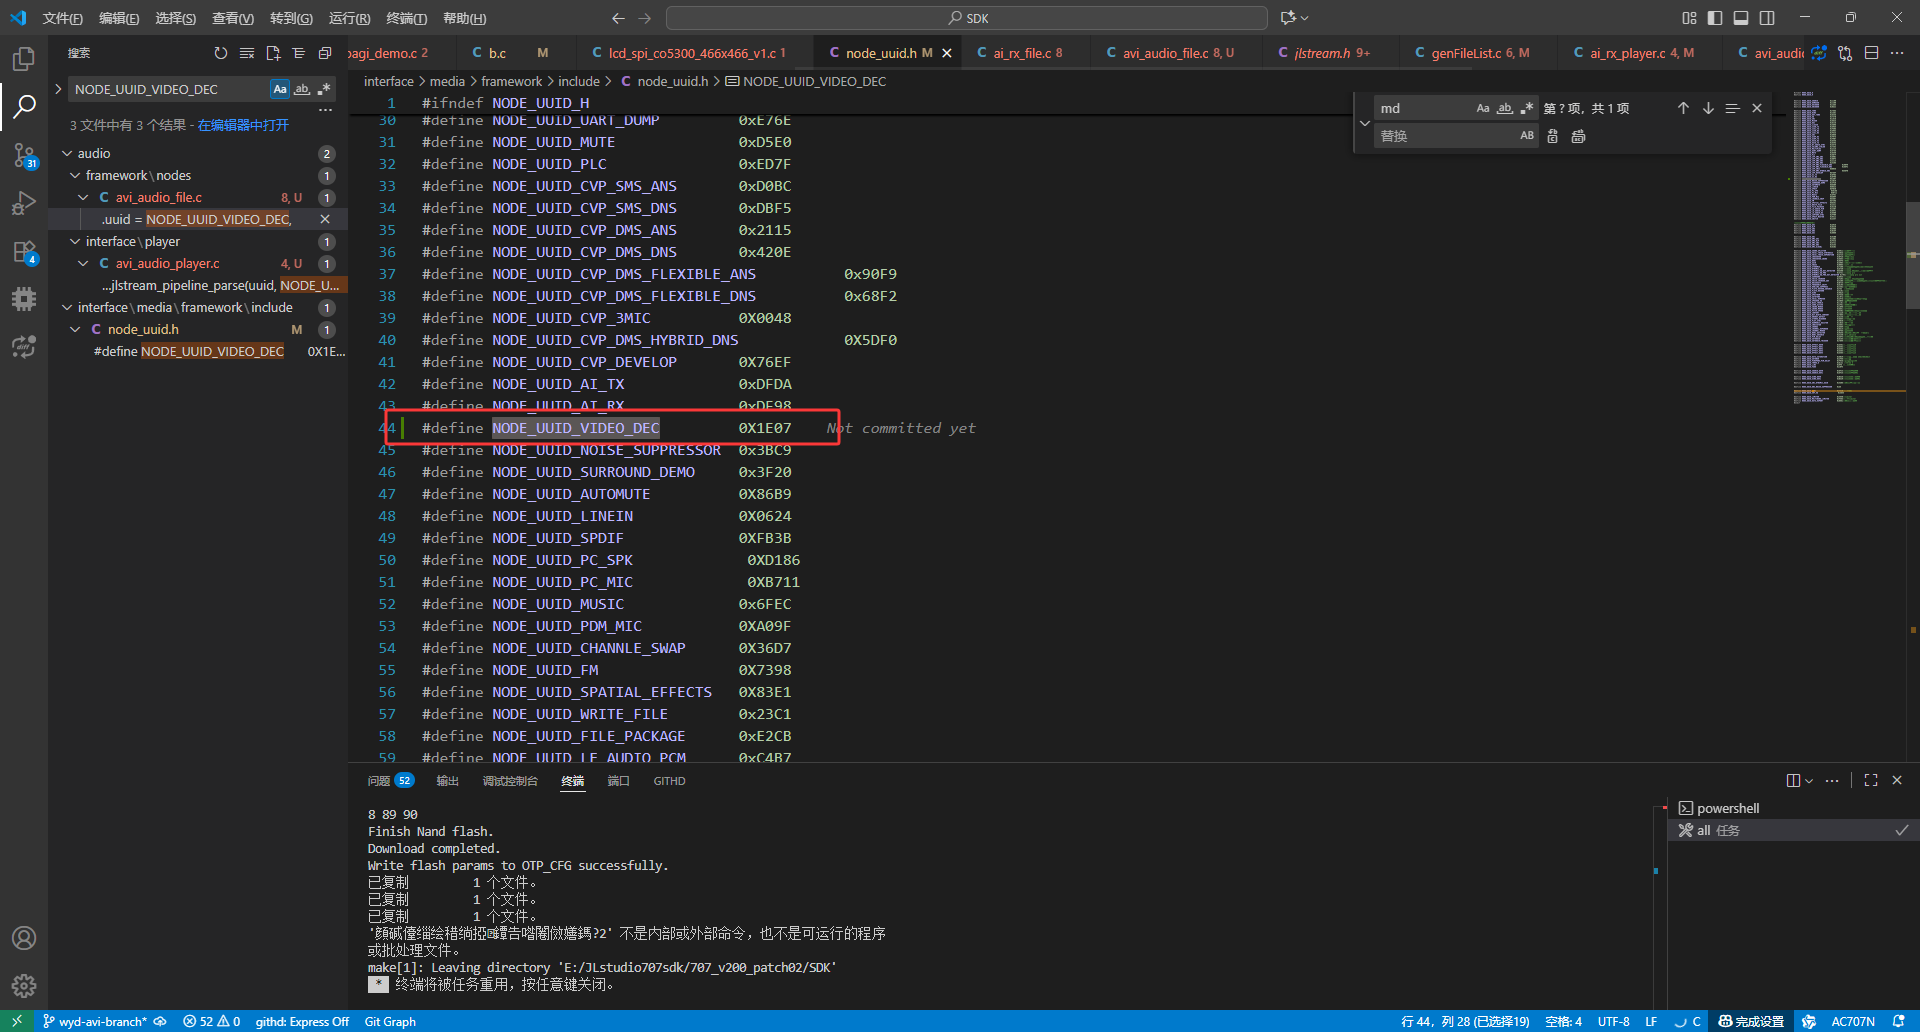Open Accounts icon in activity bar
1920x1032 pixels.
pyautogui.click(x=24, y=938)
